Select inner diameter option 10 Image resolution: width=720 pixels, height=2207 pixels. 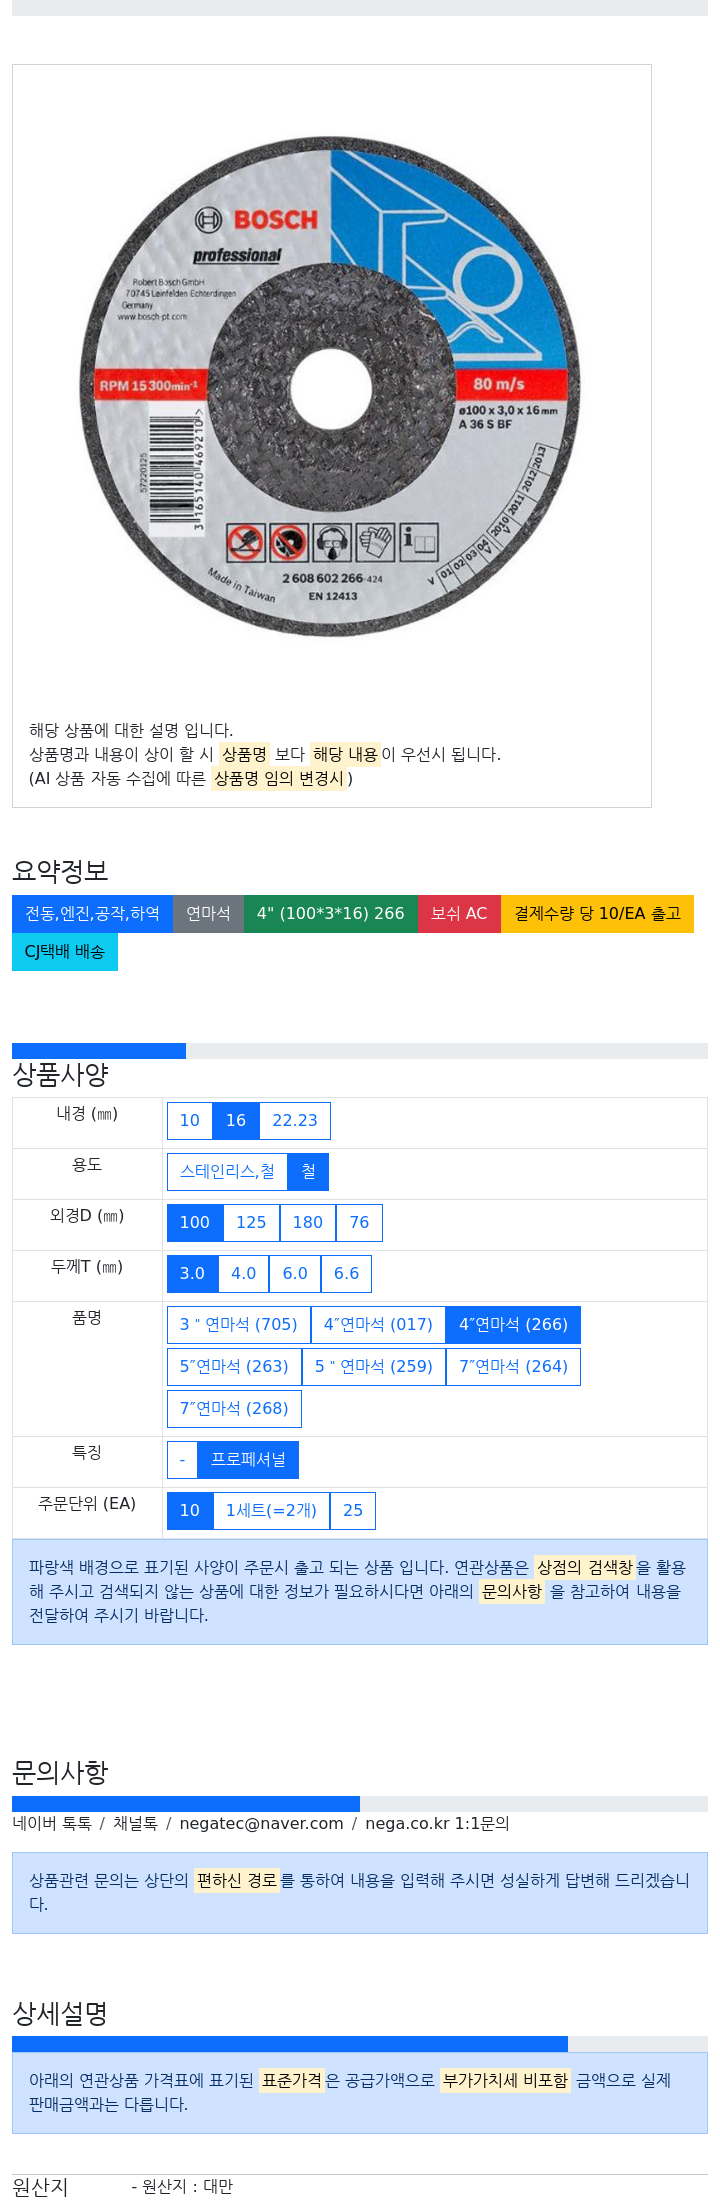(x=190, y=1121)
